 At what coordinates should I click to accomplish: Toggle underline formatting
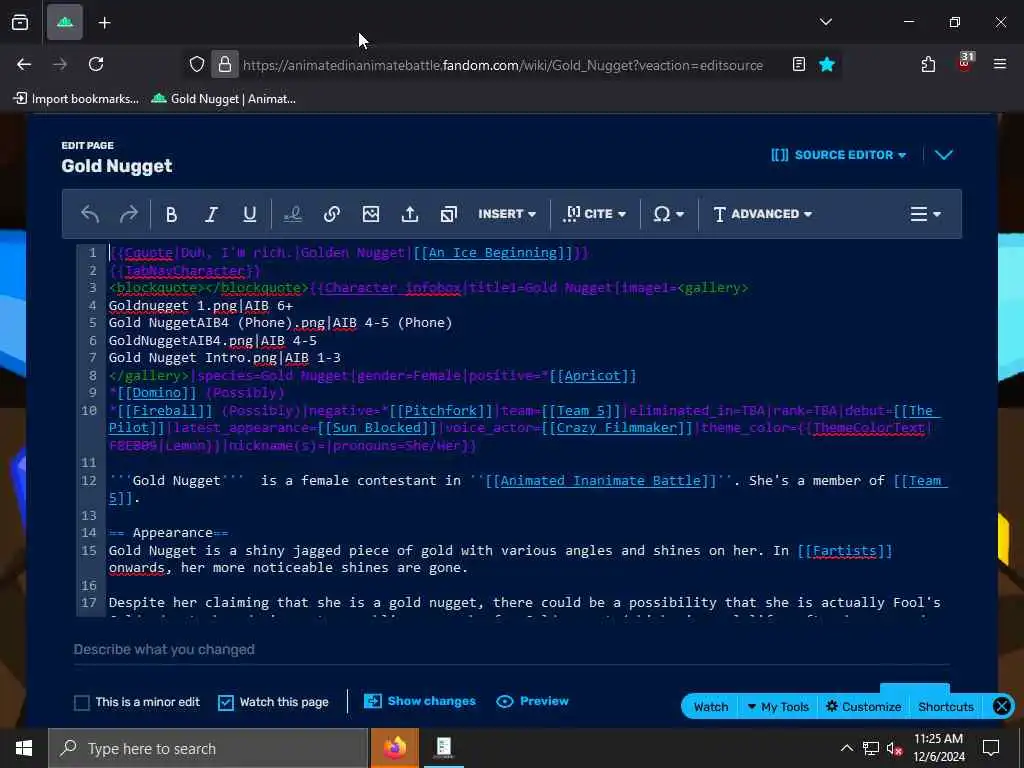point(249,214)
